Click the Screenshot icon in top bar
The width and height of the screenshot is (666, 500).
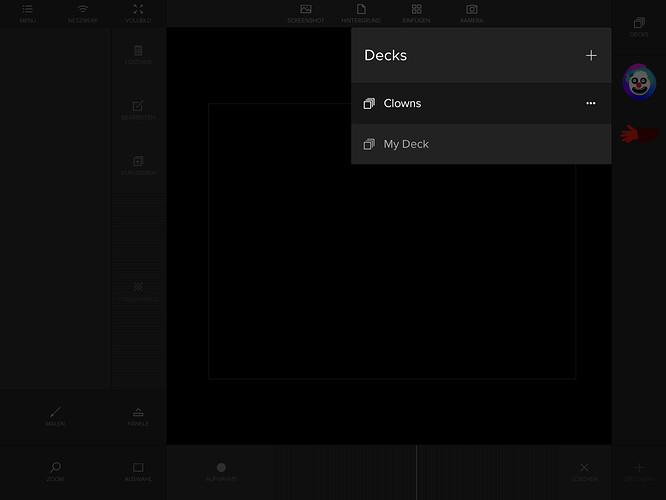tap(306, 12)
